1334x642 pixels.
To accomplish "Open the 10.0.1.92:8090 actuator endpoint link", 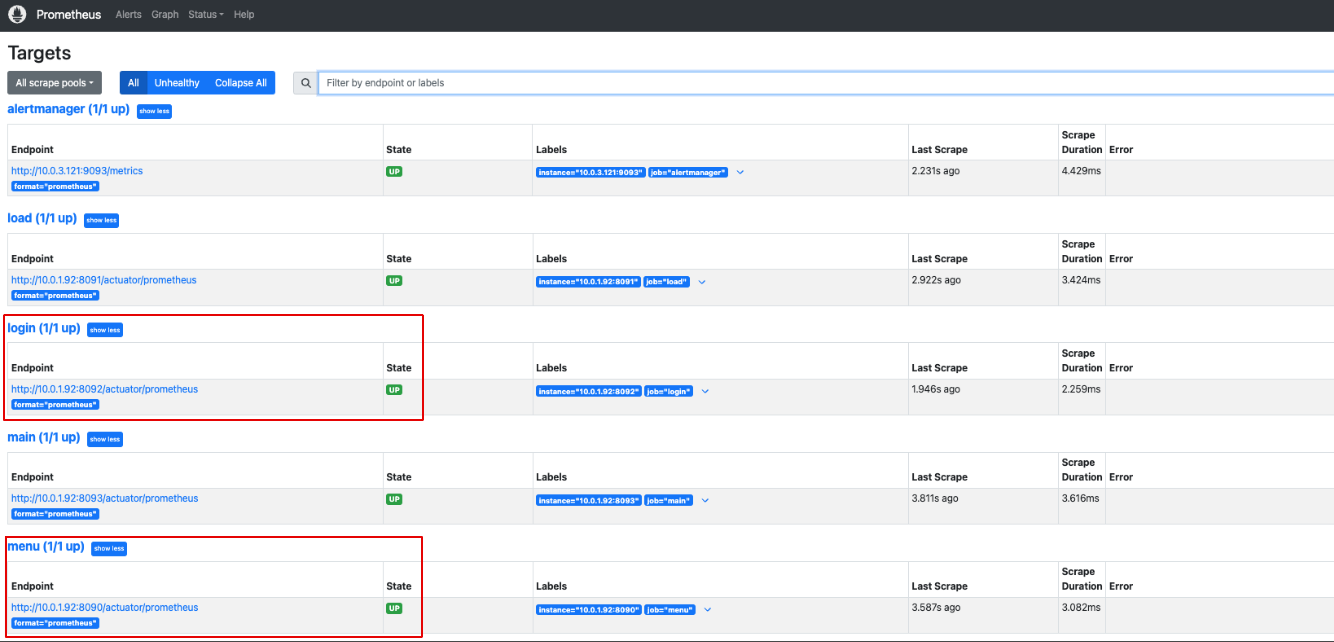I will [105, 607].
